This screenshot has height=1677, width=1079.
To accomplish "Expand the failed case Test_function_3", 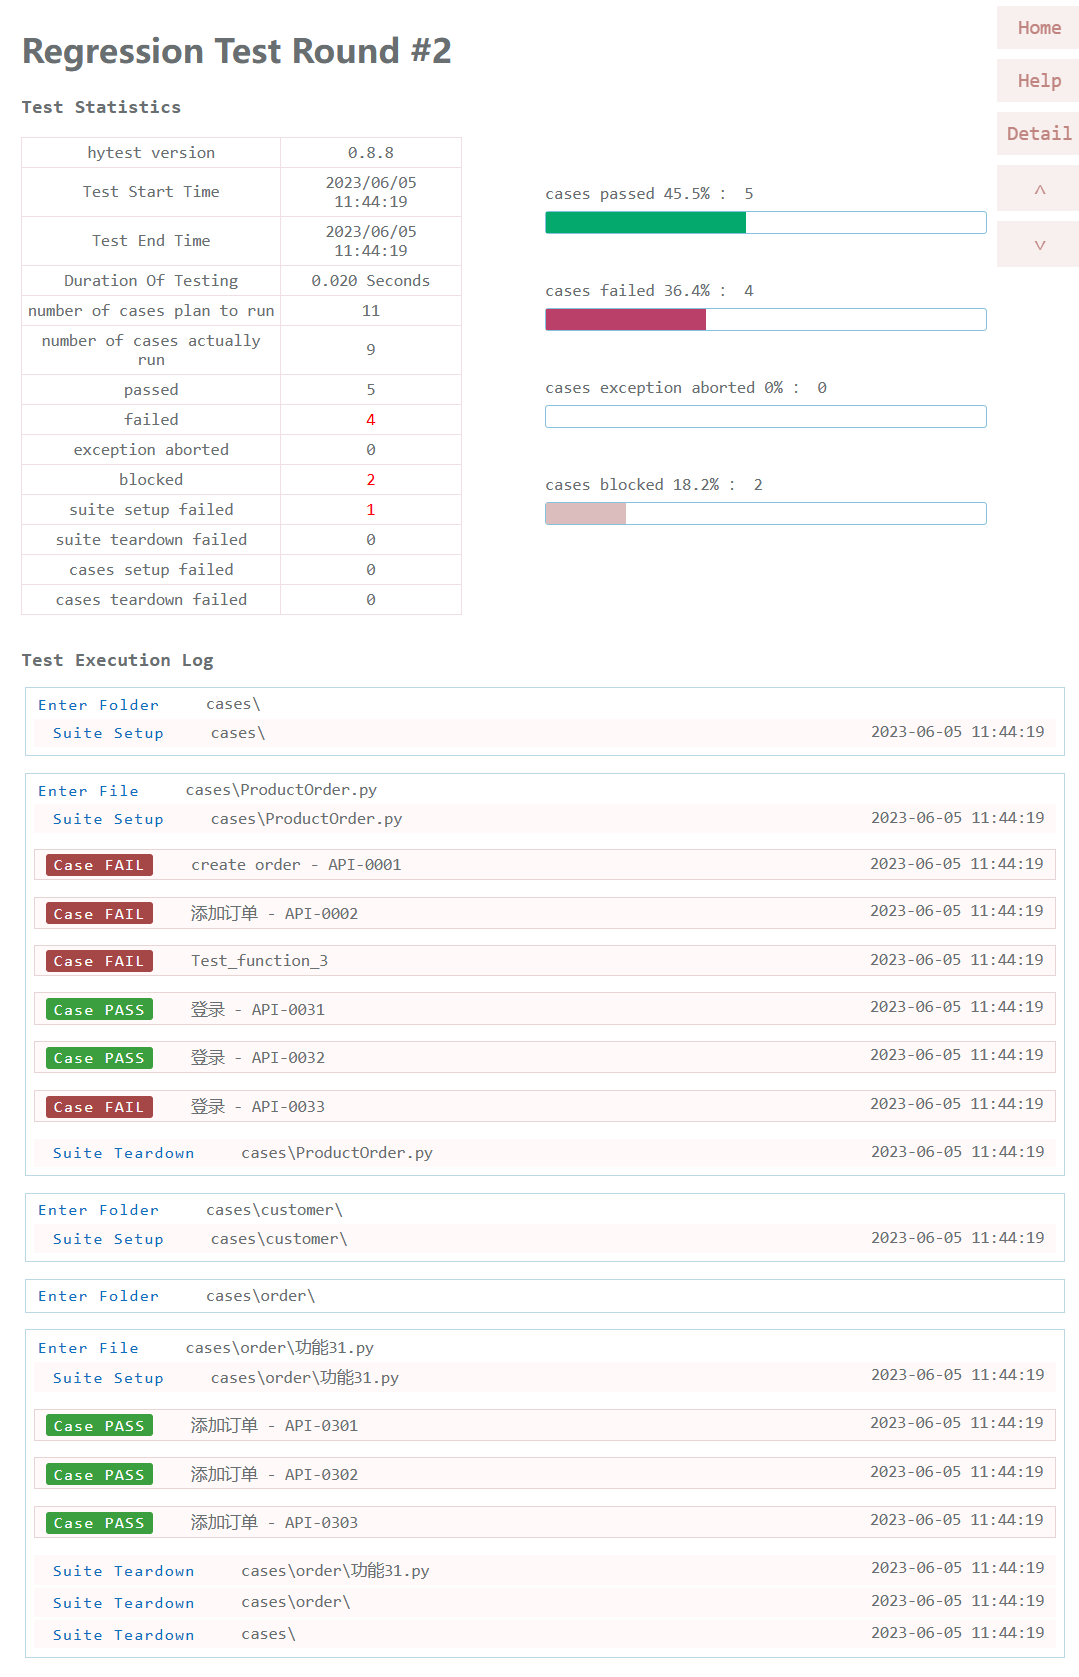I will (x=545, y=961).
